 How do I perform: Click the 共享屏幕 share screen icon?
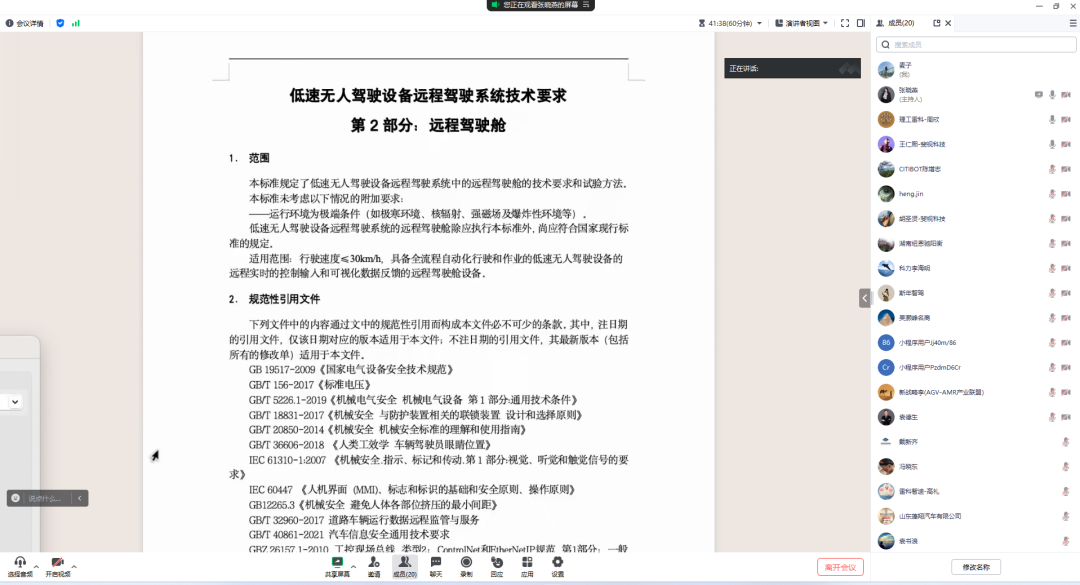337,564
